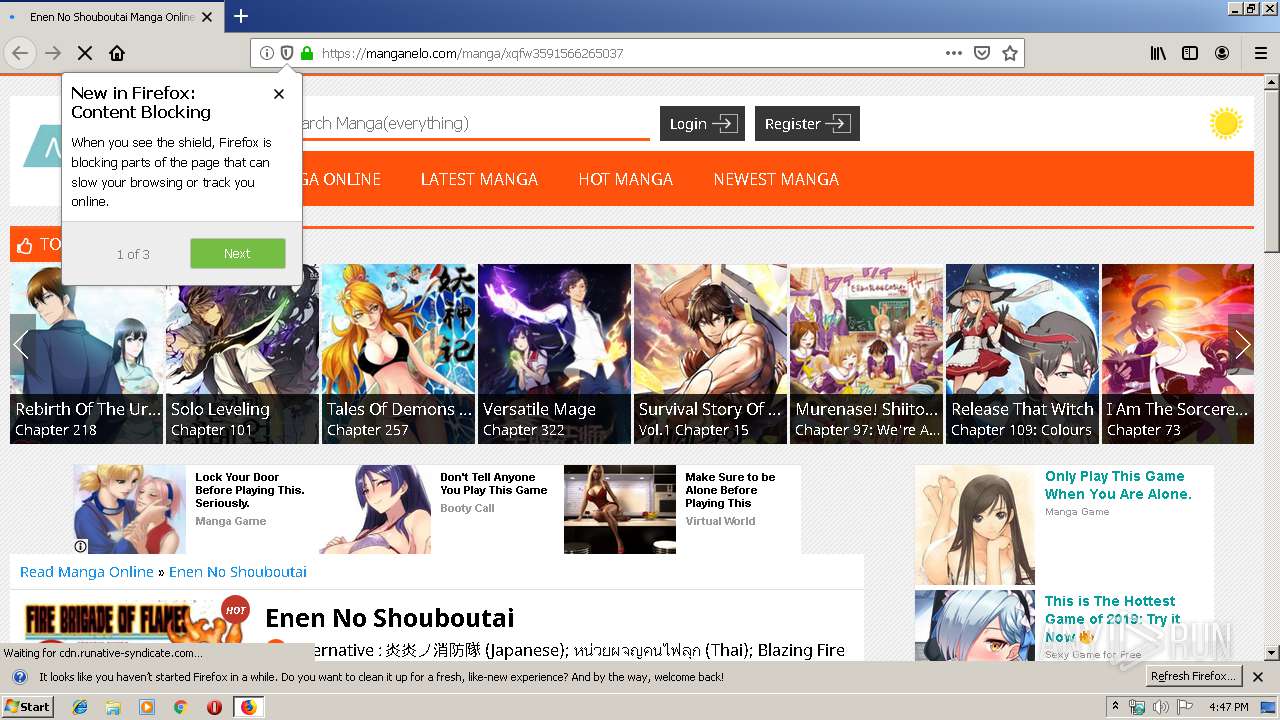Go back to the previous page
The image size is (1280, 720).
(20, 53)
